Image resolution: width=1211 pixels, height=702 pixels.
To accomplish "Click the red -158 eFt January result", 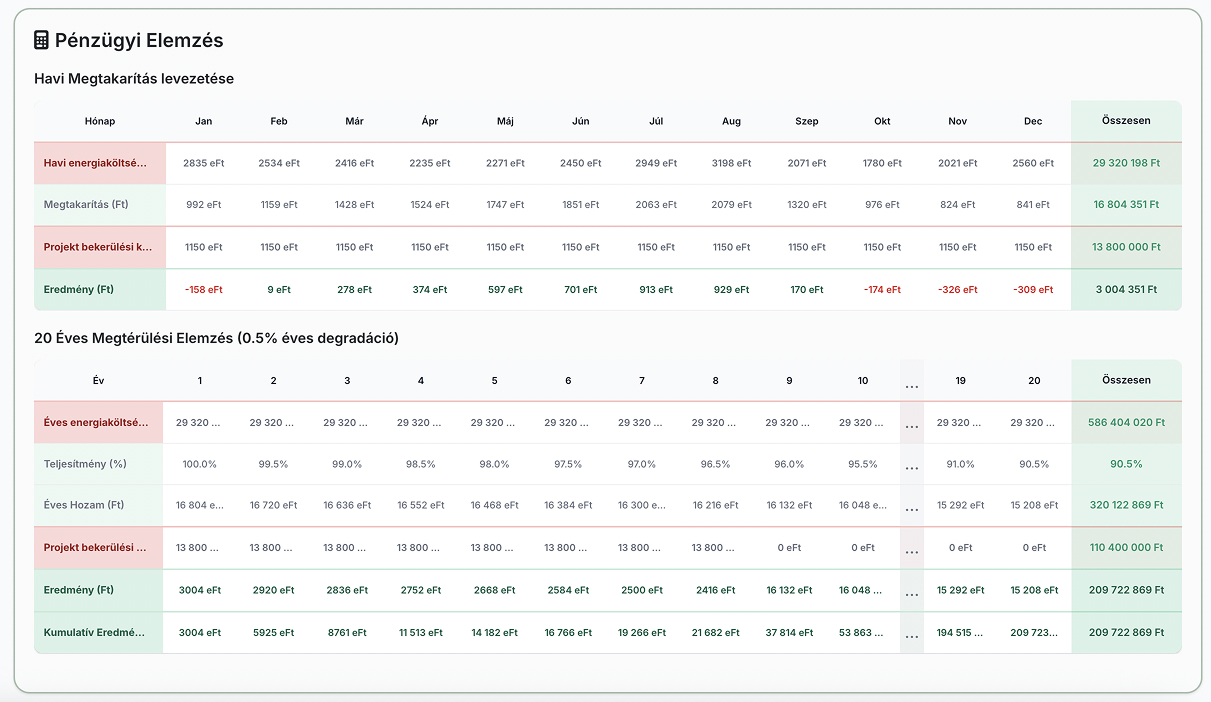I will 203,289.
